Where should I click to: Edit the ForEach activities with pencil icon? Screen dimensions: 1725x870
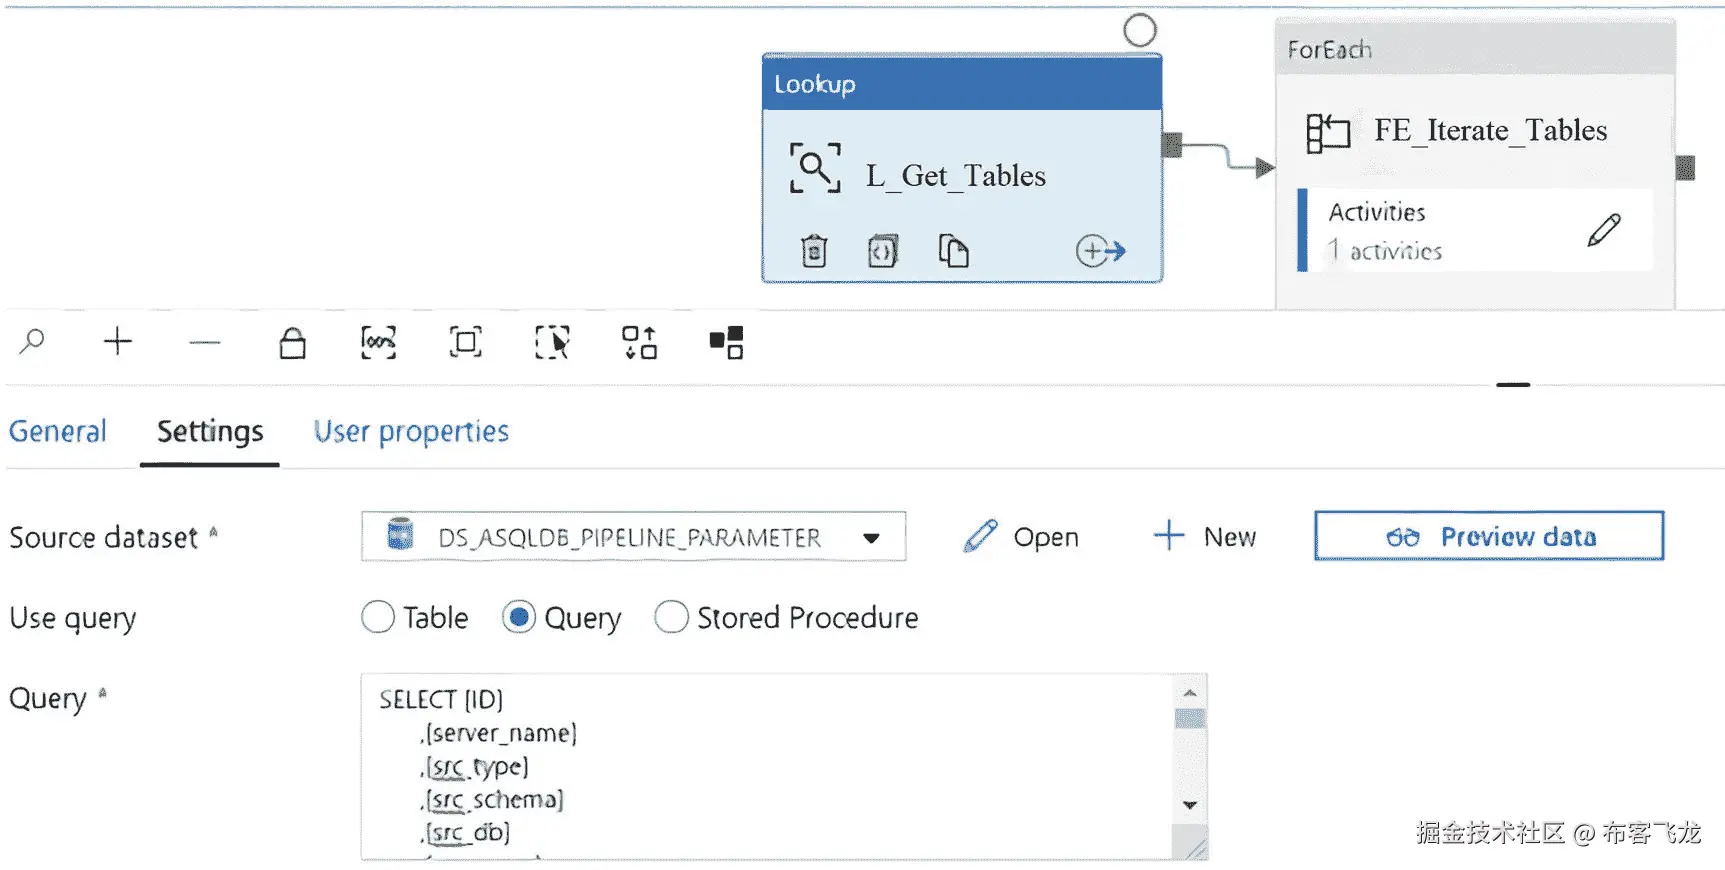1603,230
